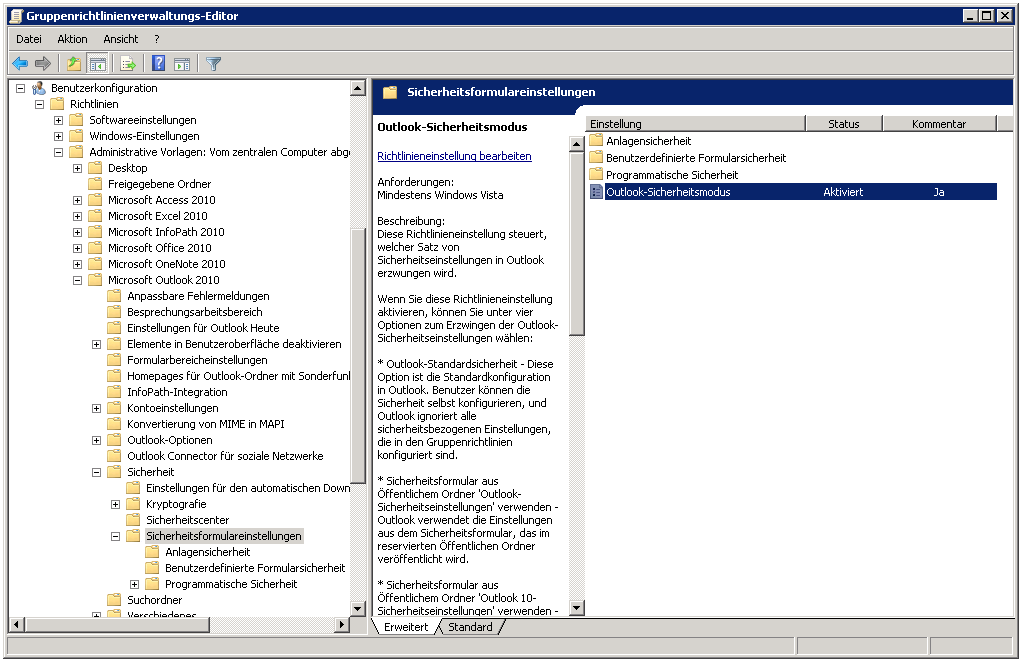The image size is (1021, 661).
Task: Open help with the question mark toolbar icon
Action: pyautogui.click(x=158, y=63)
